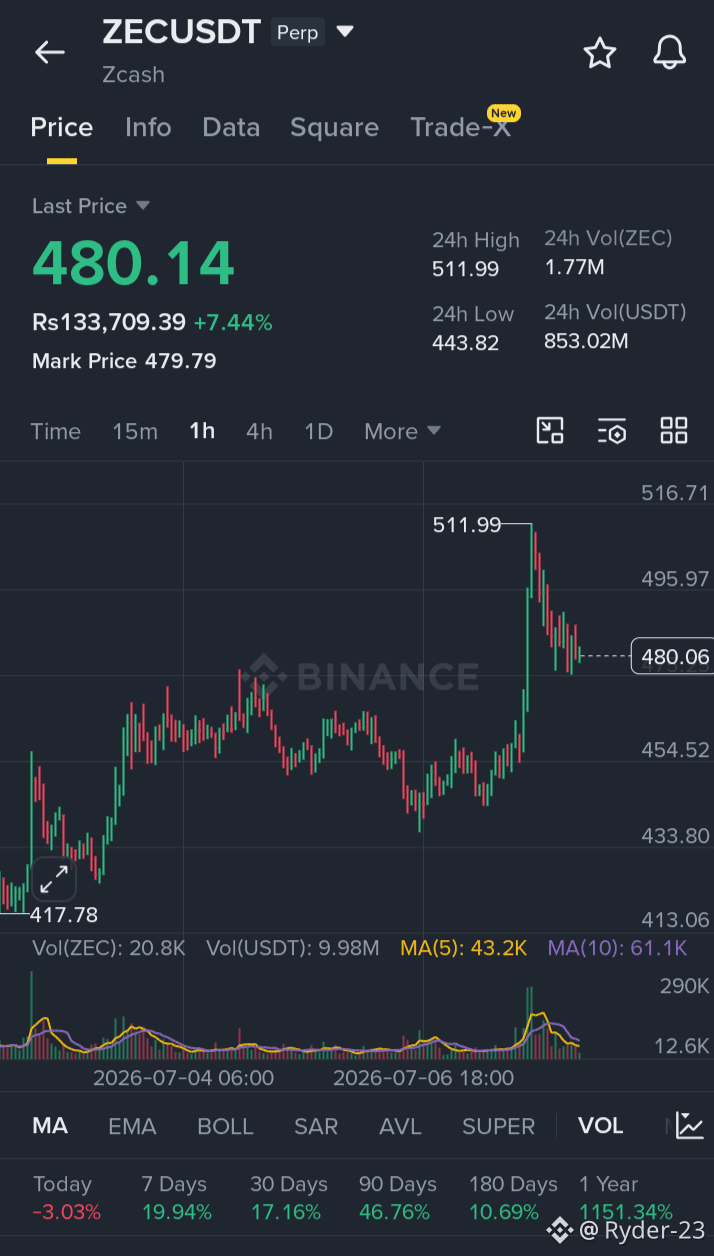The height and width of the screenshot is (1256, 714).
Task: Toggle the SUPER indicator
Action: click(x=498, y=1126)
